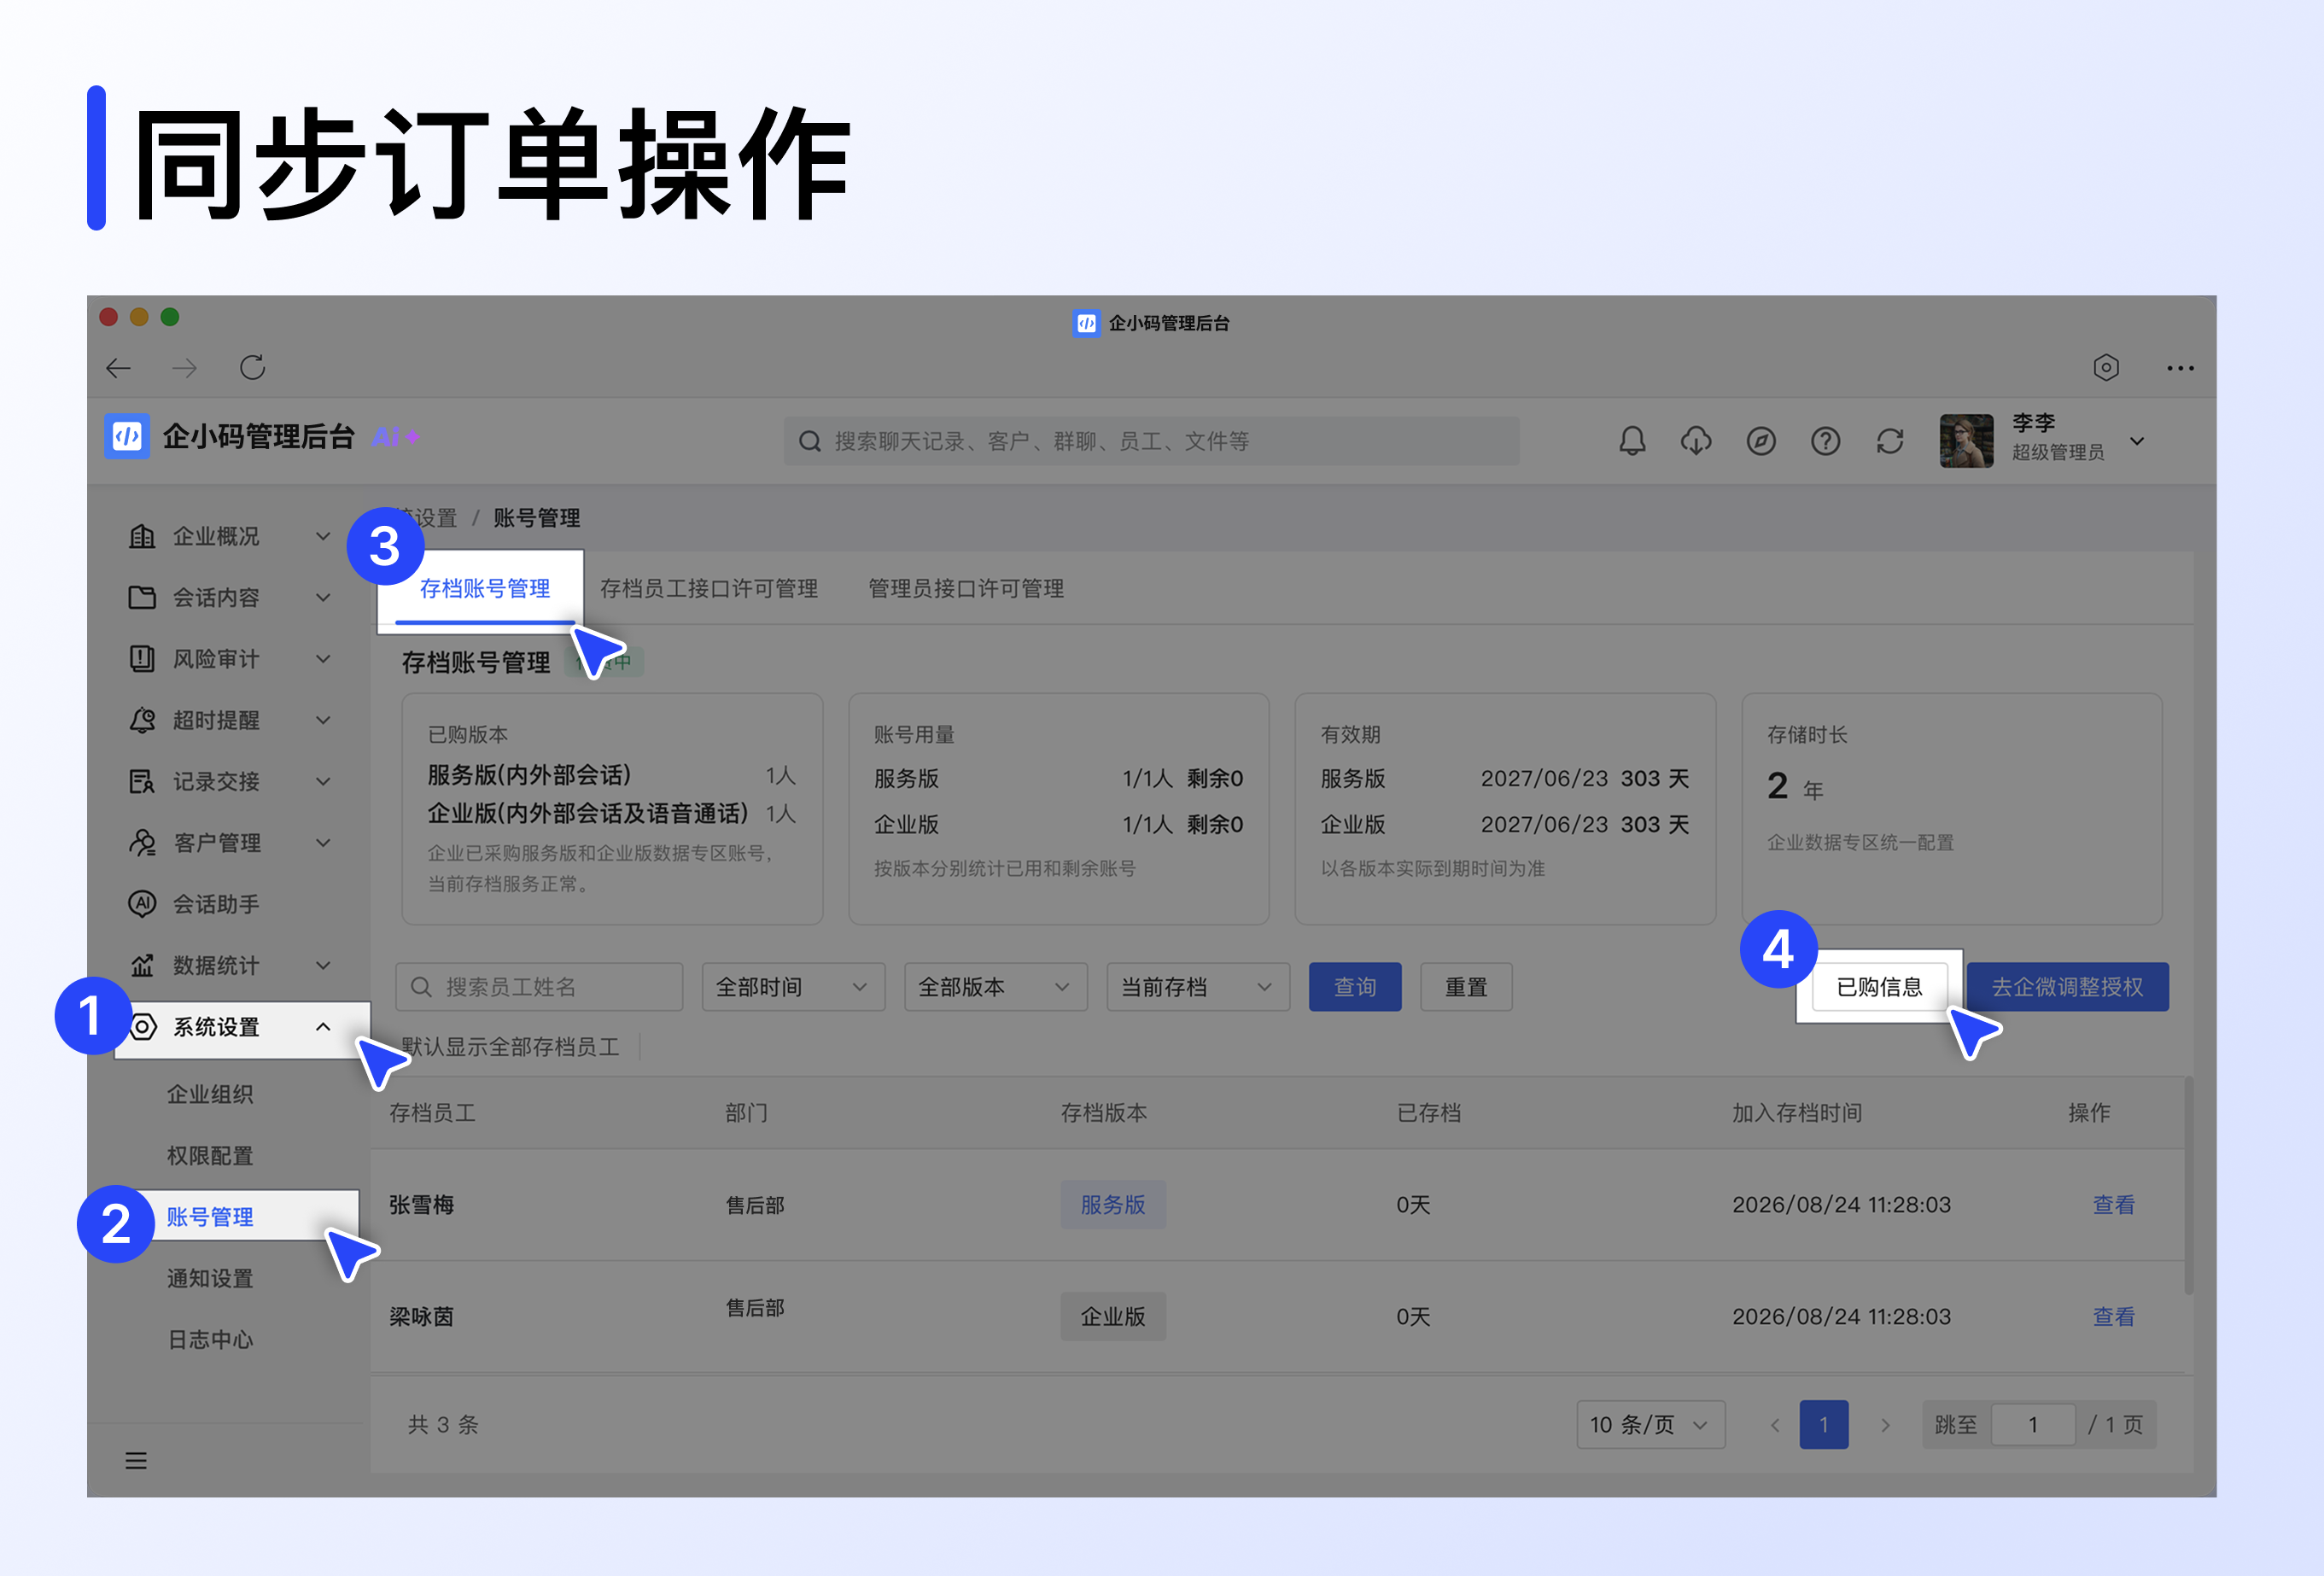Image resolution: width=2324 pixels, height=1576 pixels.
Task: Click 去企微调整授权 button
Action: tap(2068, 987)
